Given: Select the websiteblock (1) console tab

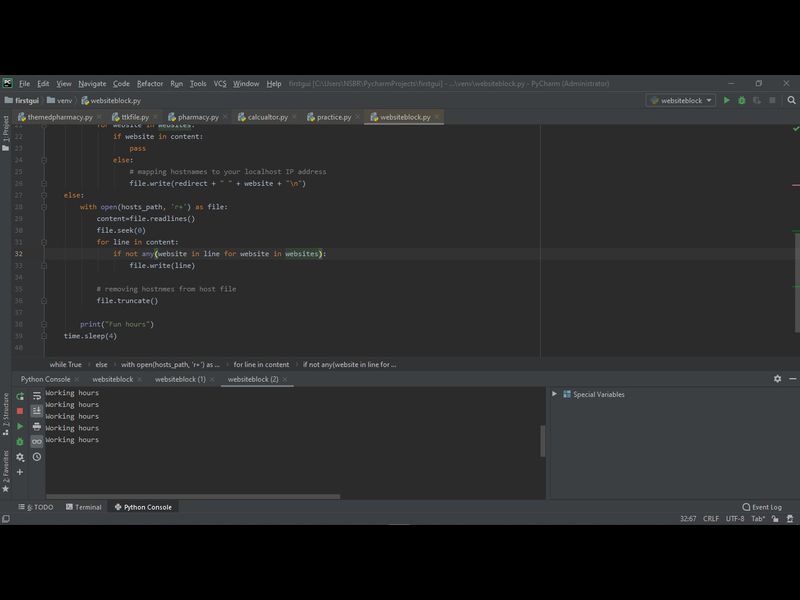Looking at the screenshot, I should click(x=180, y=379).
